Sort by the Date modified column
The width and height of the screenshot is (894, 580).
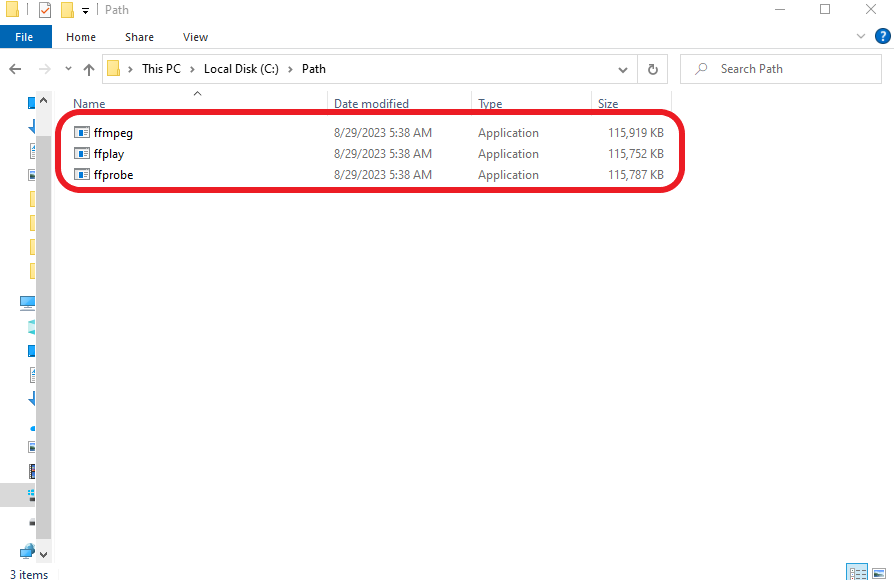pyautogui.click(x=371, y=104)
